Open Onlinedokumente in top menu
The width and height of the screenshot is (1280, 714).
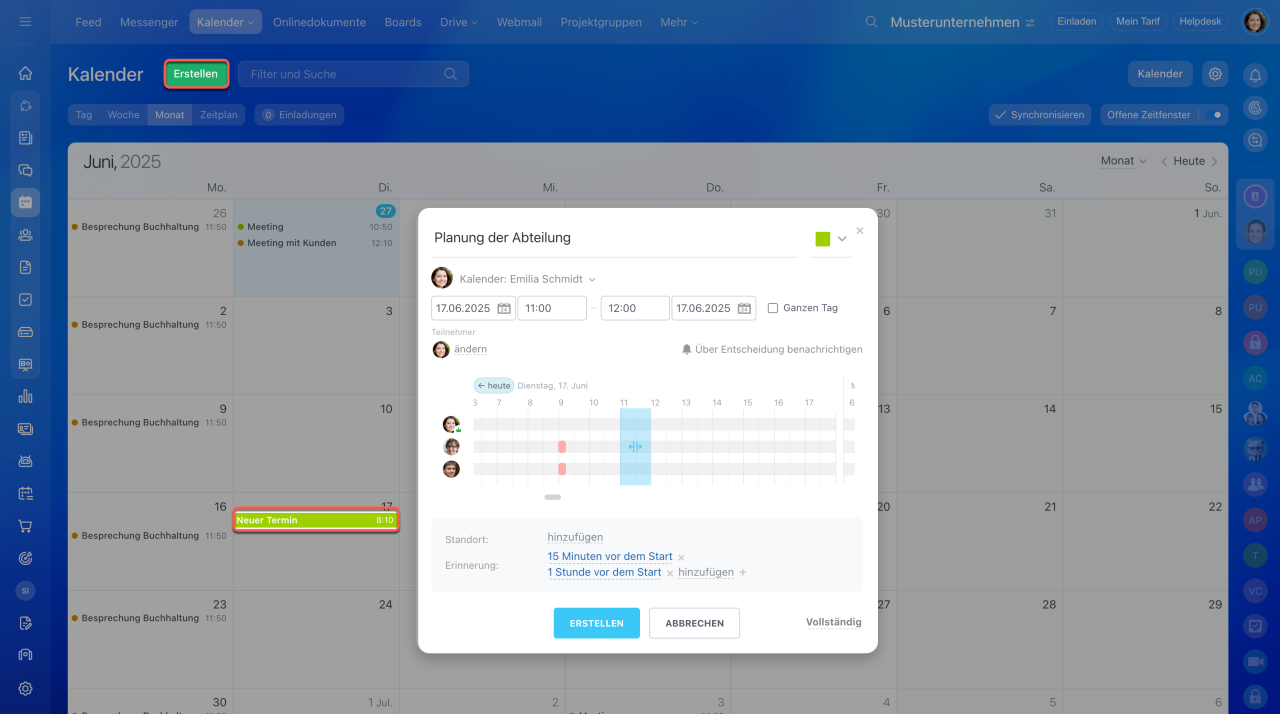[319, 22]
